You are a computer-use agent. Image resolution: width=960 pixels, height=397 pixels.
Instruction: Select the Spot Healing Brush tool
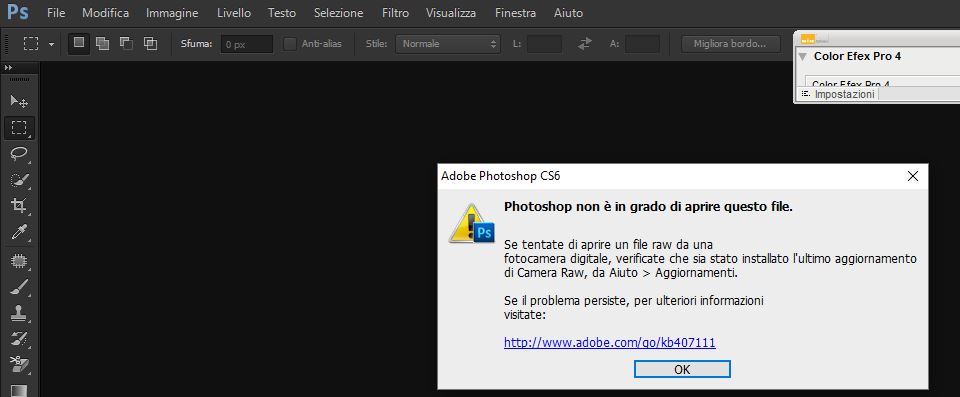19,262
